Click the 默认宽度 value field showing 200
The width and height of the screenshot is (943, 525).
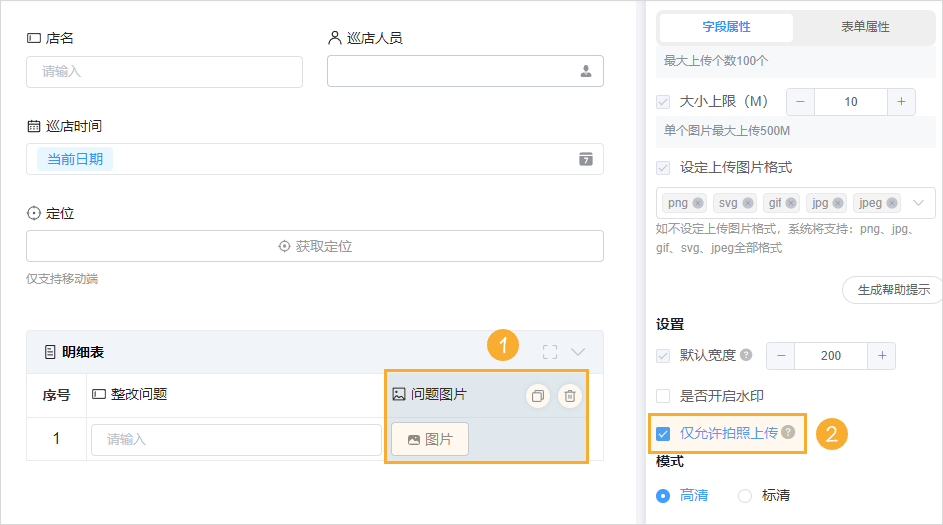[x=831, y=355]
